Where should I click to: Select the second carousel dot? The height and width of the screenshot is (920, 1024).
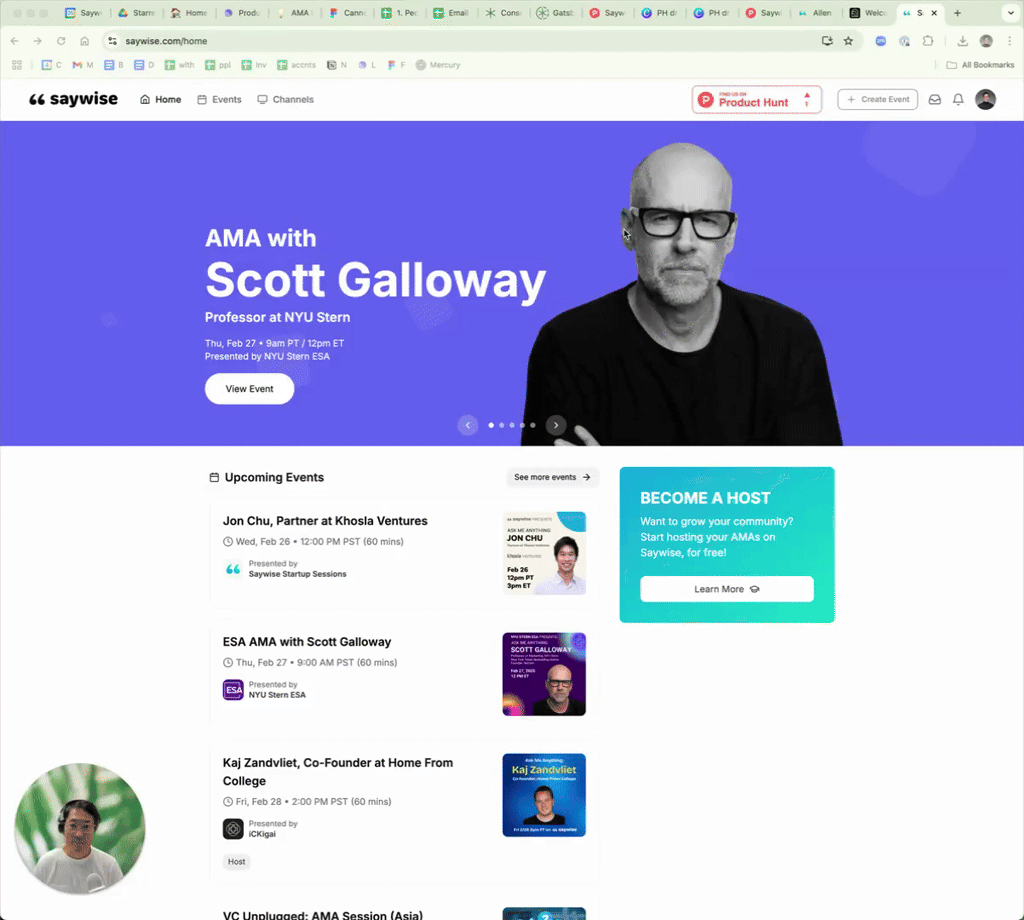tap(502, 425)
